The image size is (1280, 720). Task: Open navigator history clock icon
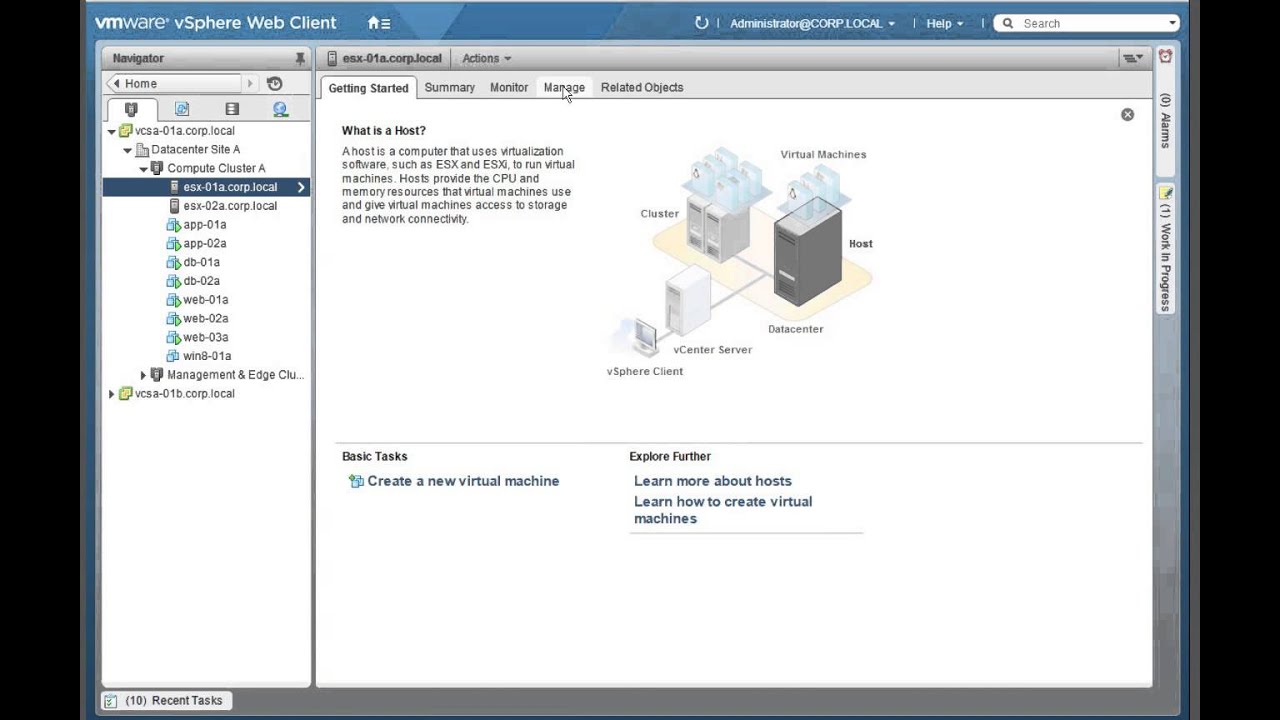point(275,84)
